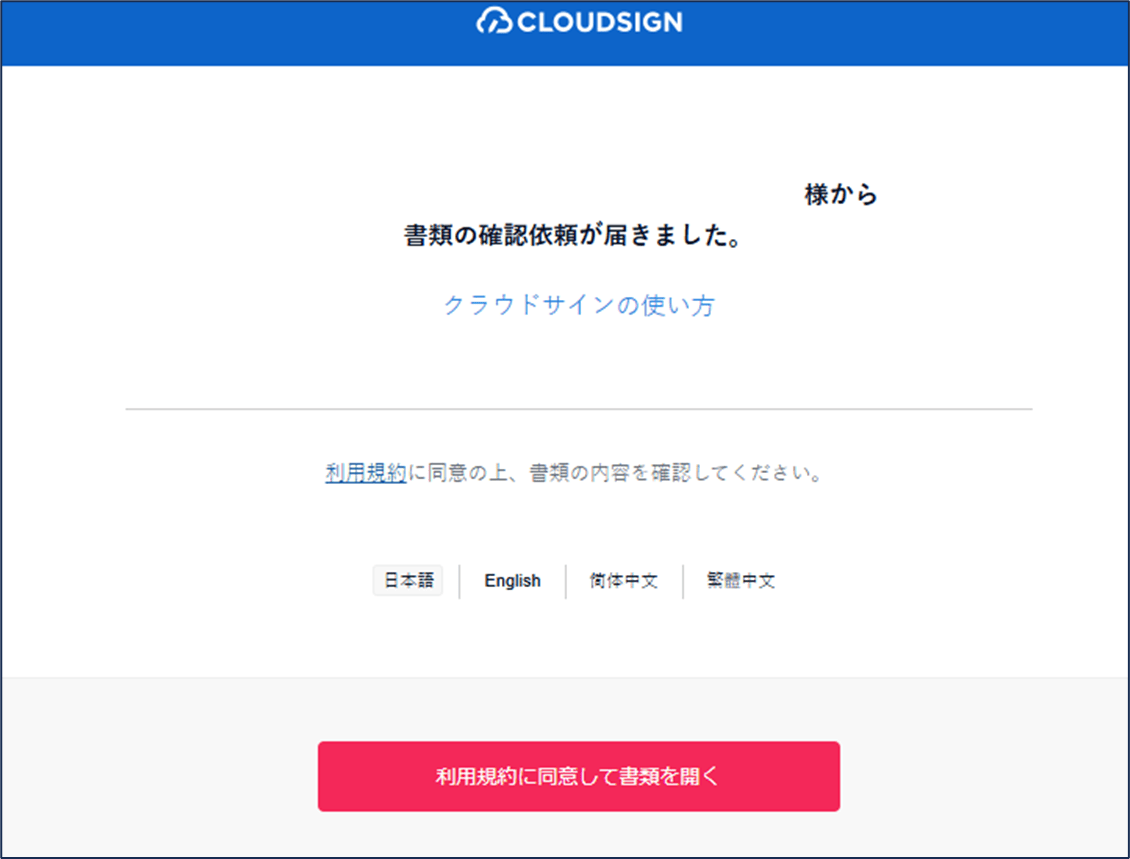The width and height of the screenshot is (1130, 859).
Task: Toggle the highlighted 日本語 language selection
Action: (x=408, y=580)
